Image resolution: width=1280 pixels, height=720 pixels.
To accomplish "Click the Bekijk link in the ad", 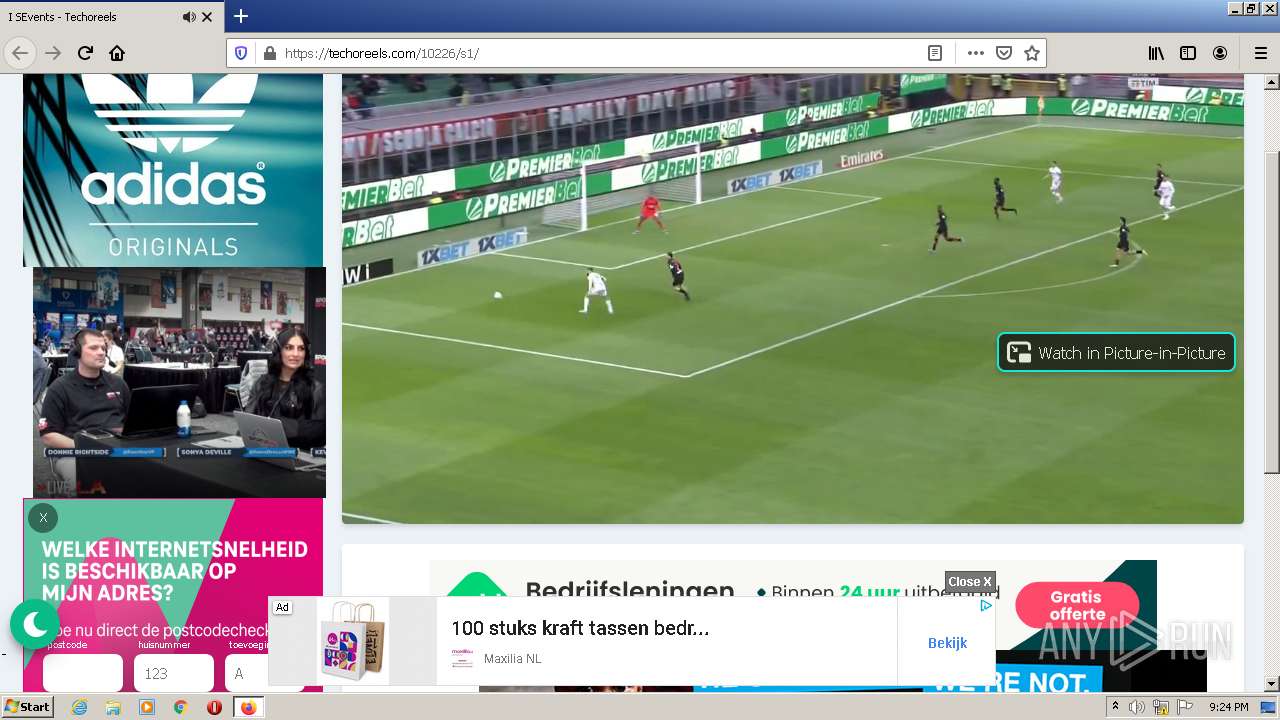I will 947,643.
